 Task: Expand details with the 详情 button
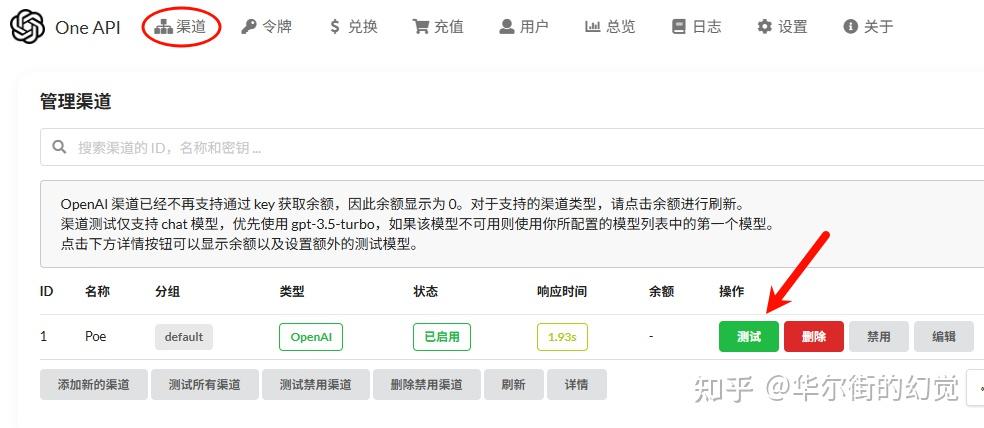click(x=576, y=384)
